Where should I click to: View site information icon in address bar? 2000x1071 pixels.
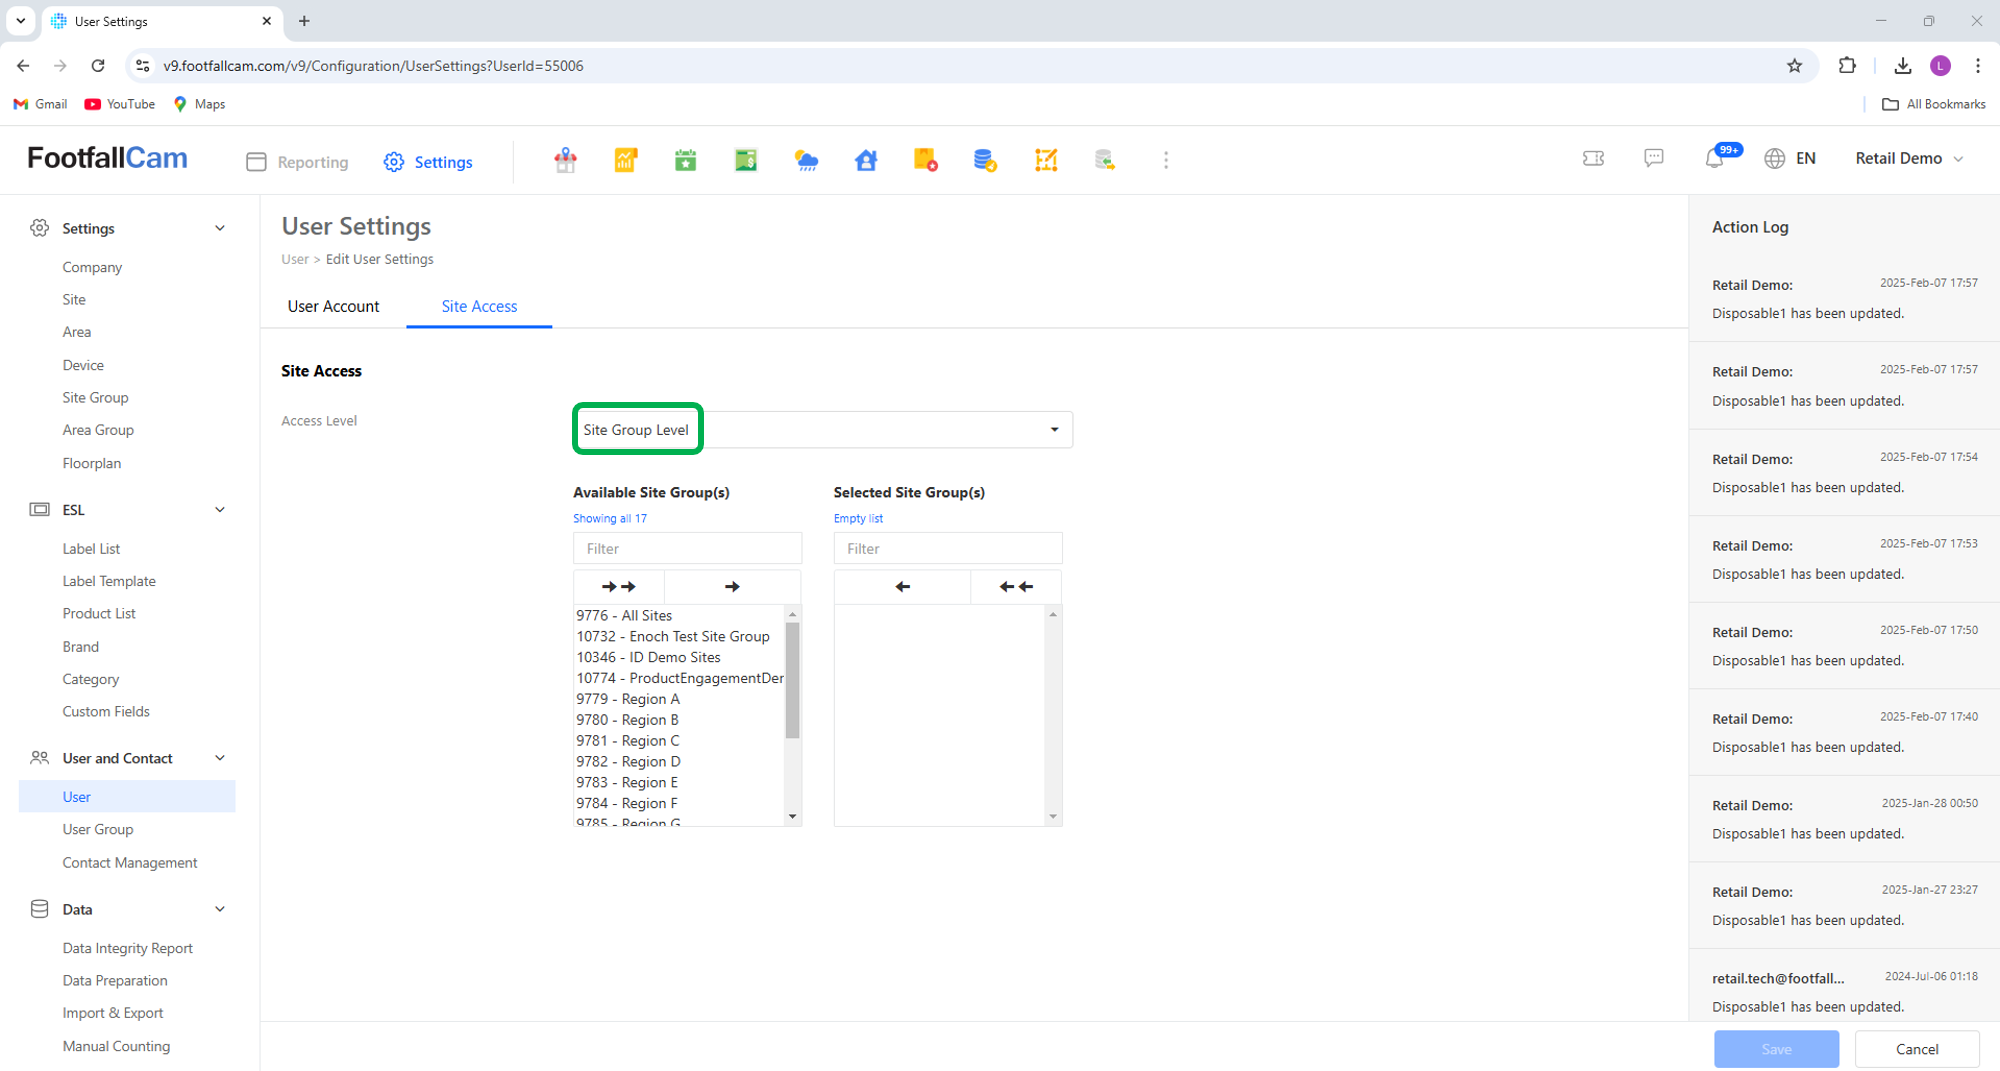[x=143, y=66]
